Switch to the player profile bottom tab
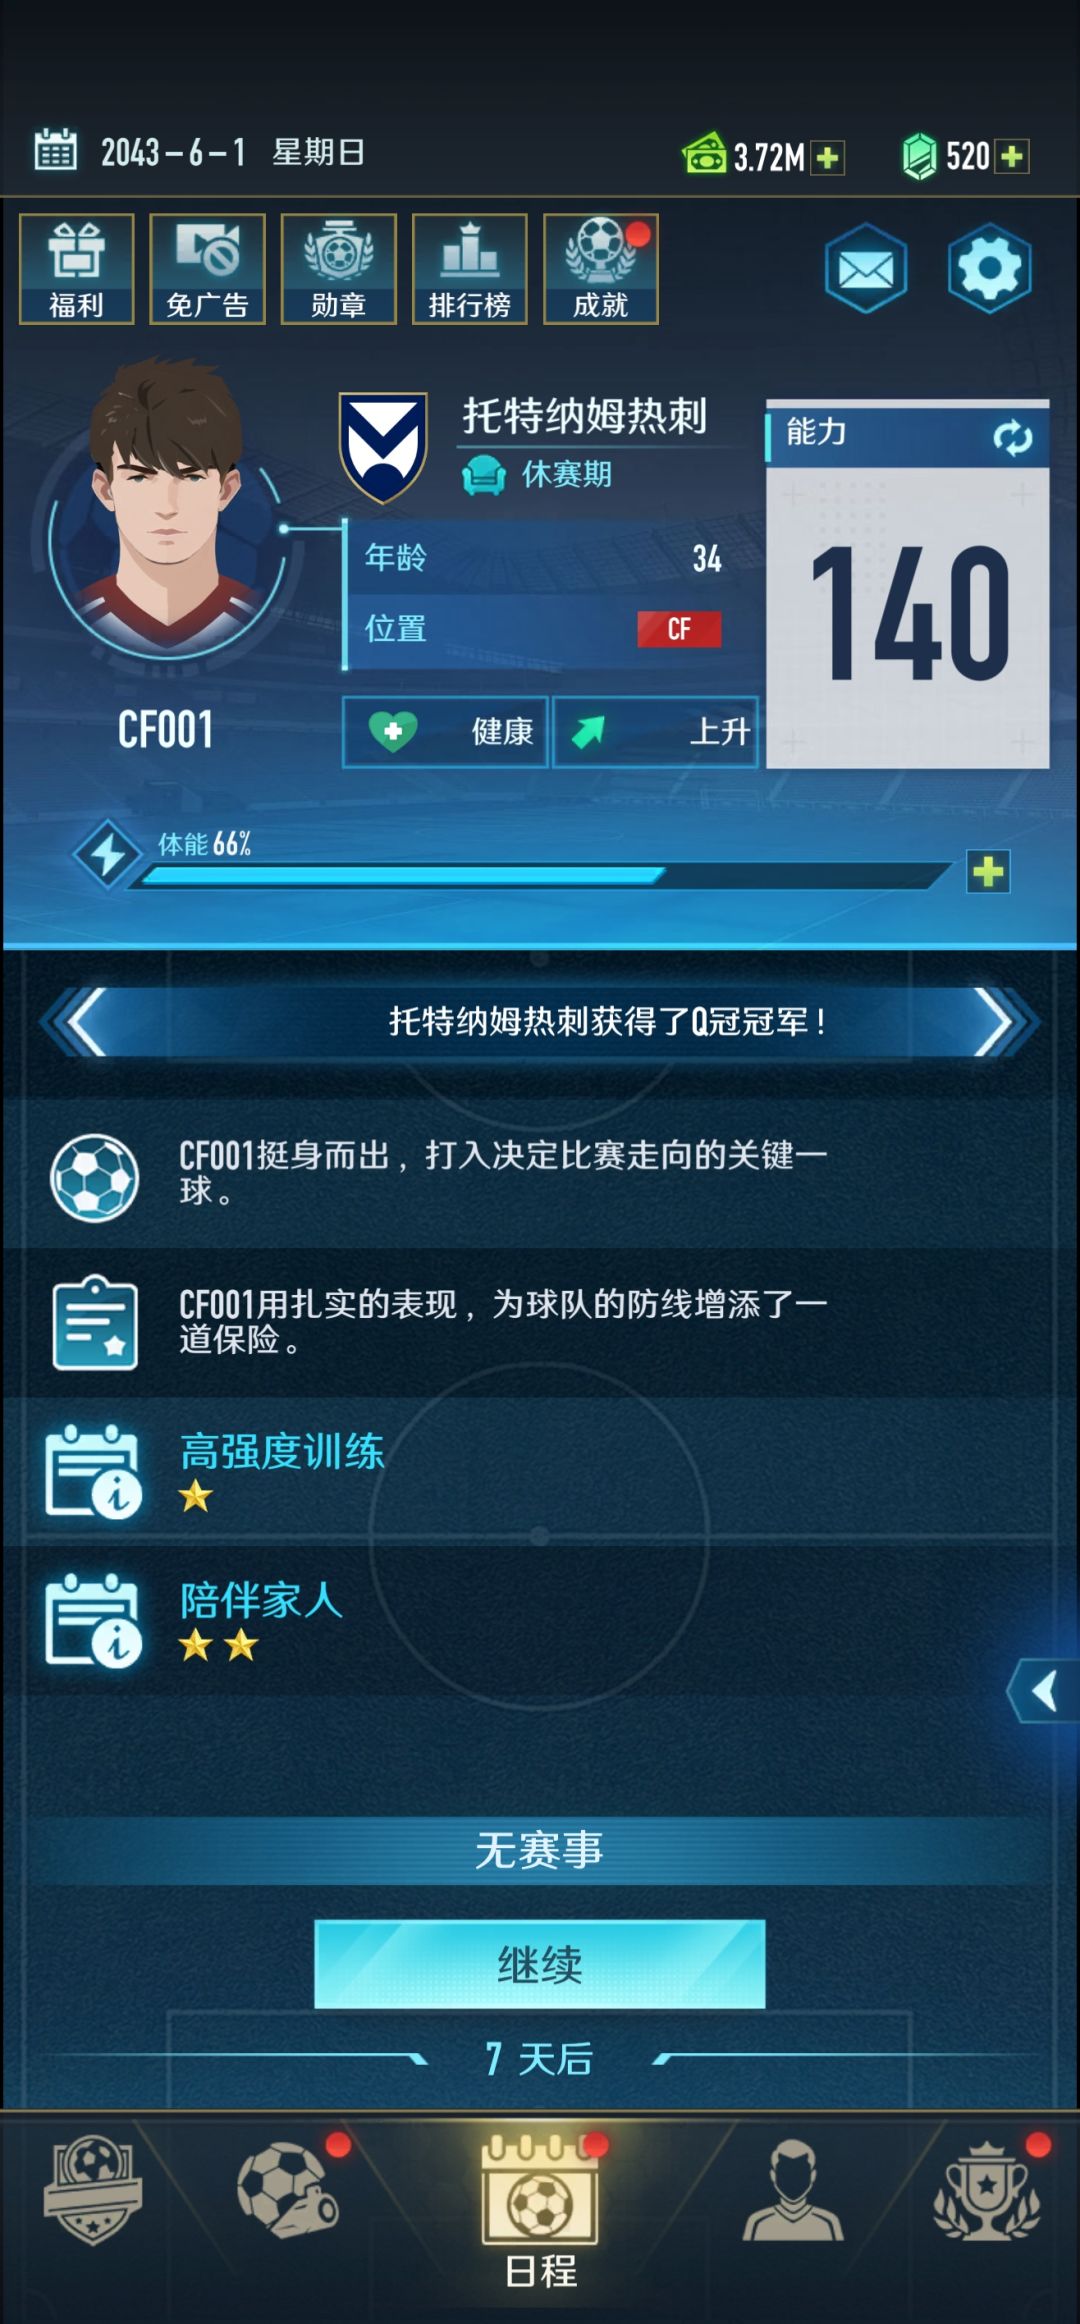 click(792, 2192)
